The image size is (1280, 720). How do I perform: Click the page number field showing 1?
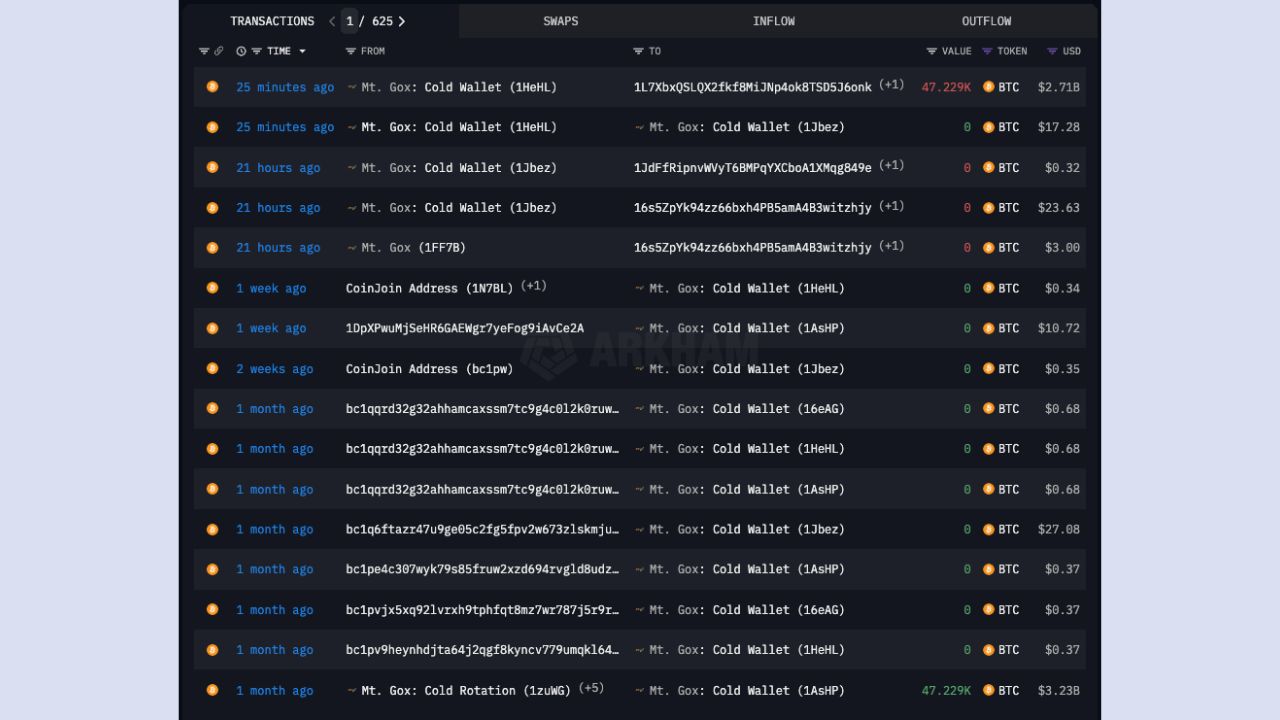(x=349, y=21)
